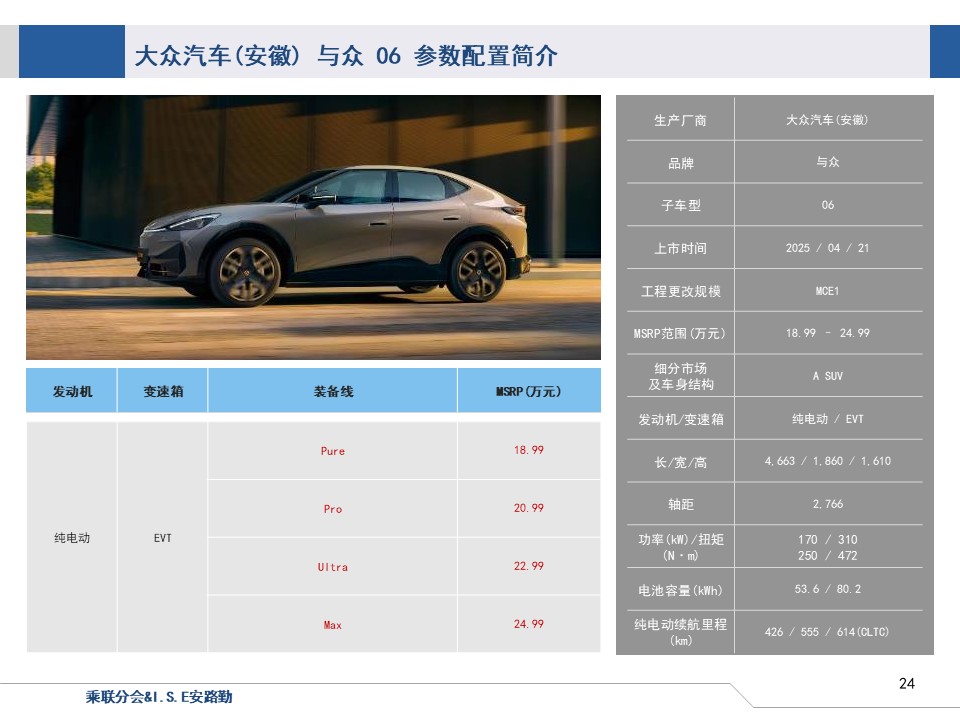This screenshot has width=960, height=720.
Task: Select the MSRP(万元) column header
Action: 529,391
